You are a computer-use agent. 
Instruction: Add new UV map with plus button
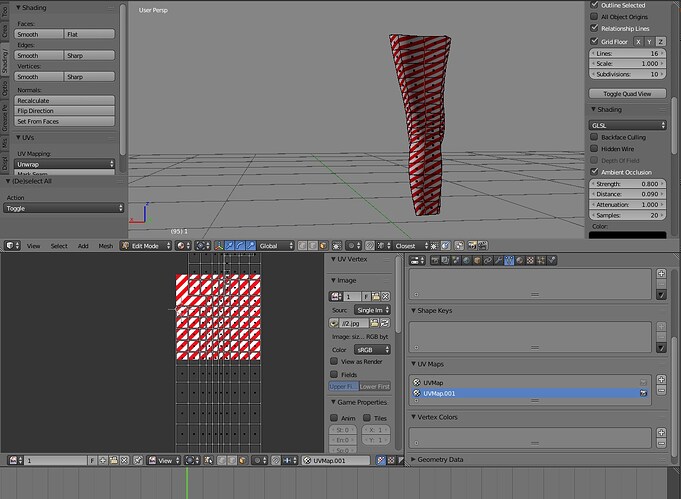[x=661, y=379]
